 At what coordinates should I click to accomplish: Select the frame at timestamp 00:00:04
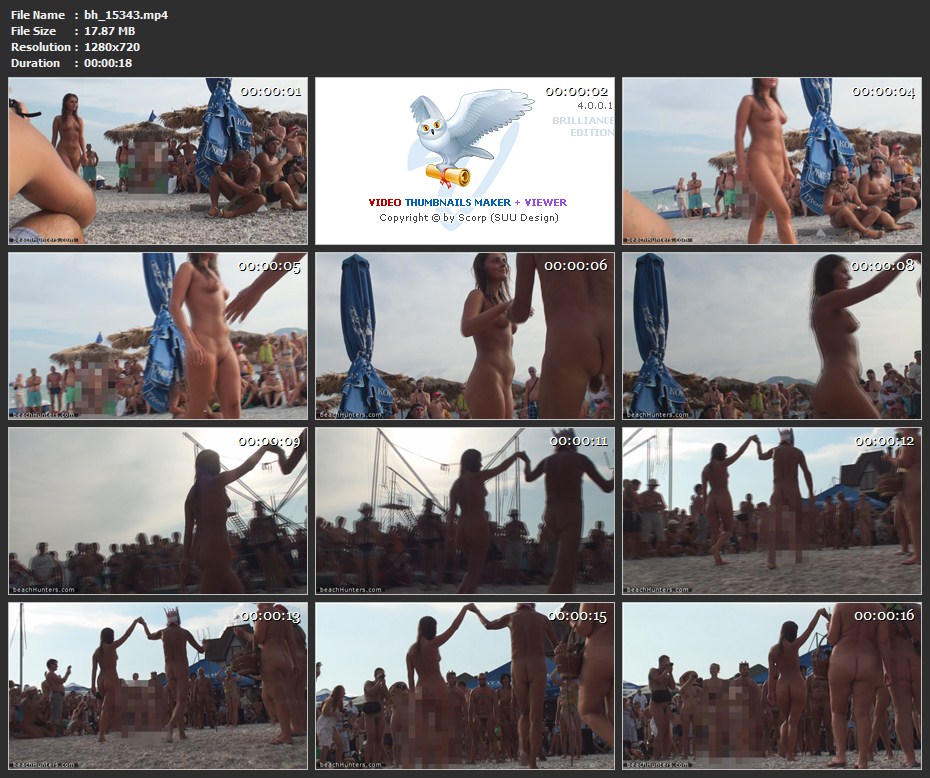point(771,161)
